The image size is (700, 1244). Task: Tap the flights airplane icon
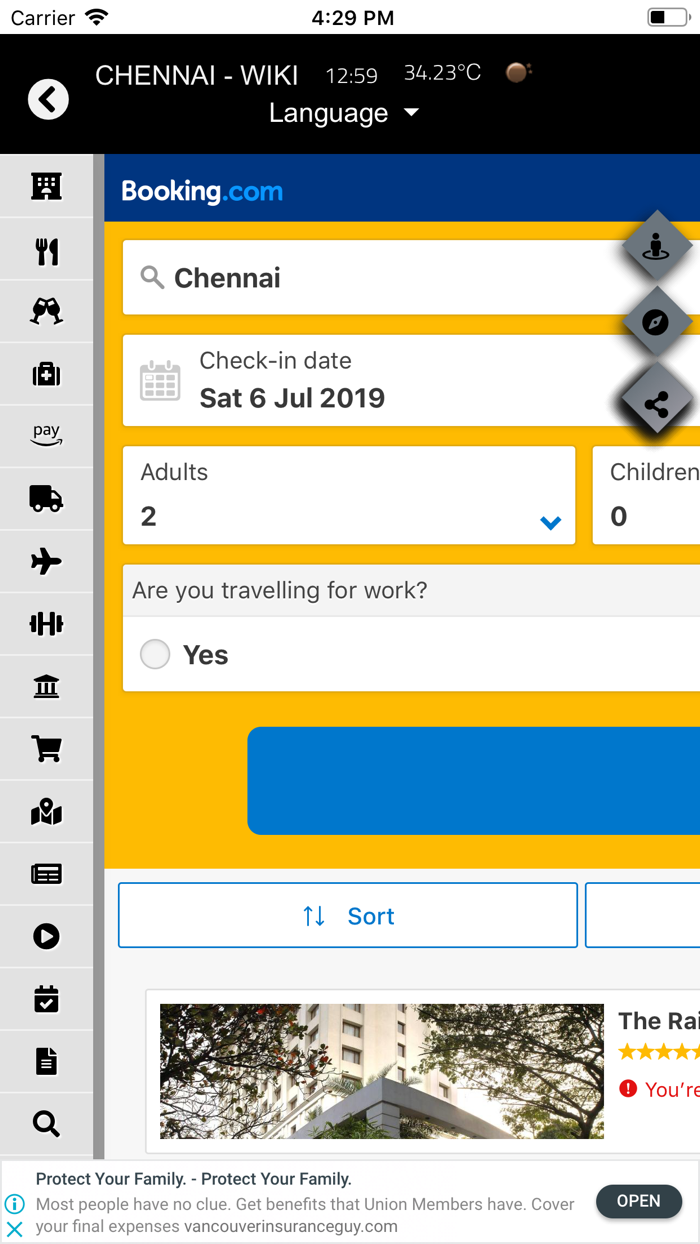(46, 560)
